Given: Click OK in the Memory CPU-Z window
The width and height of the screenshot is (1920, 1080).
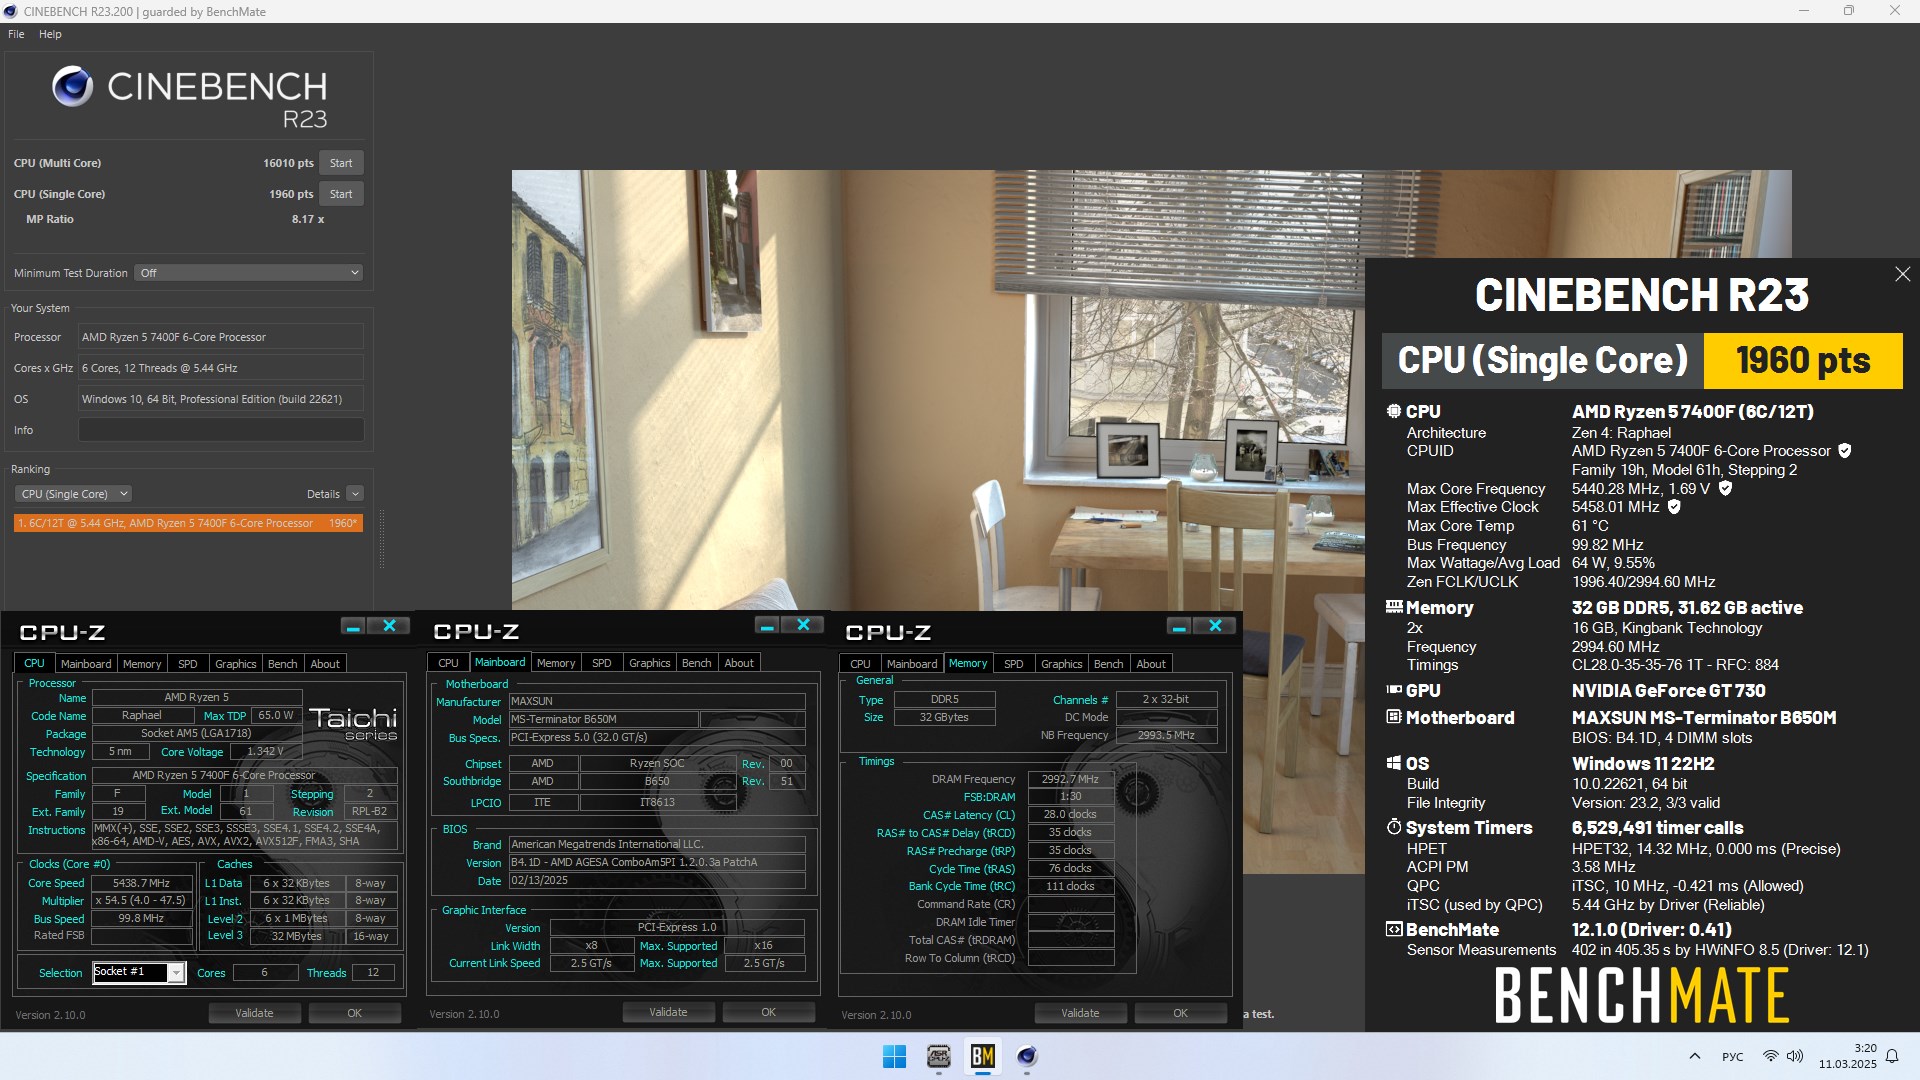Looking at the screenshot, I should pos(1180,1013).
